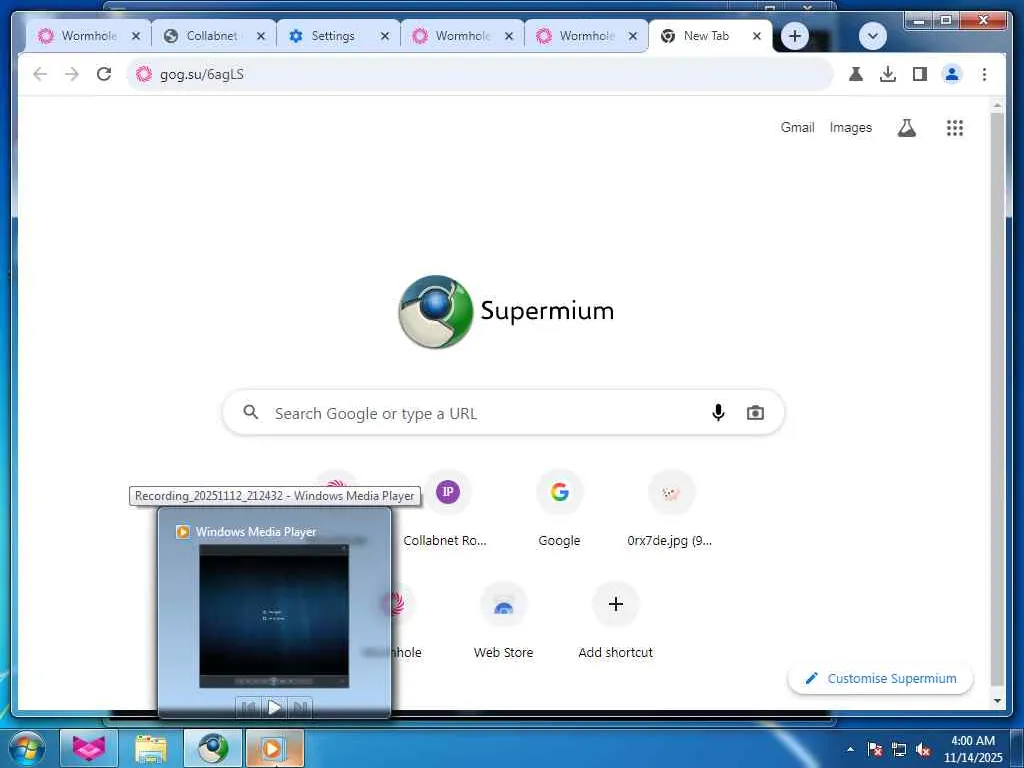Image resolution: width=1024 pixels, height=768 pixels.
Task: Click the Add shortcut tile
Action: point(615,622)
